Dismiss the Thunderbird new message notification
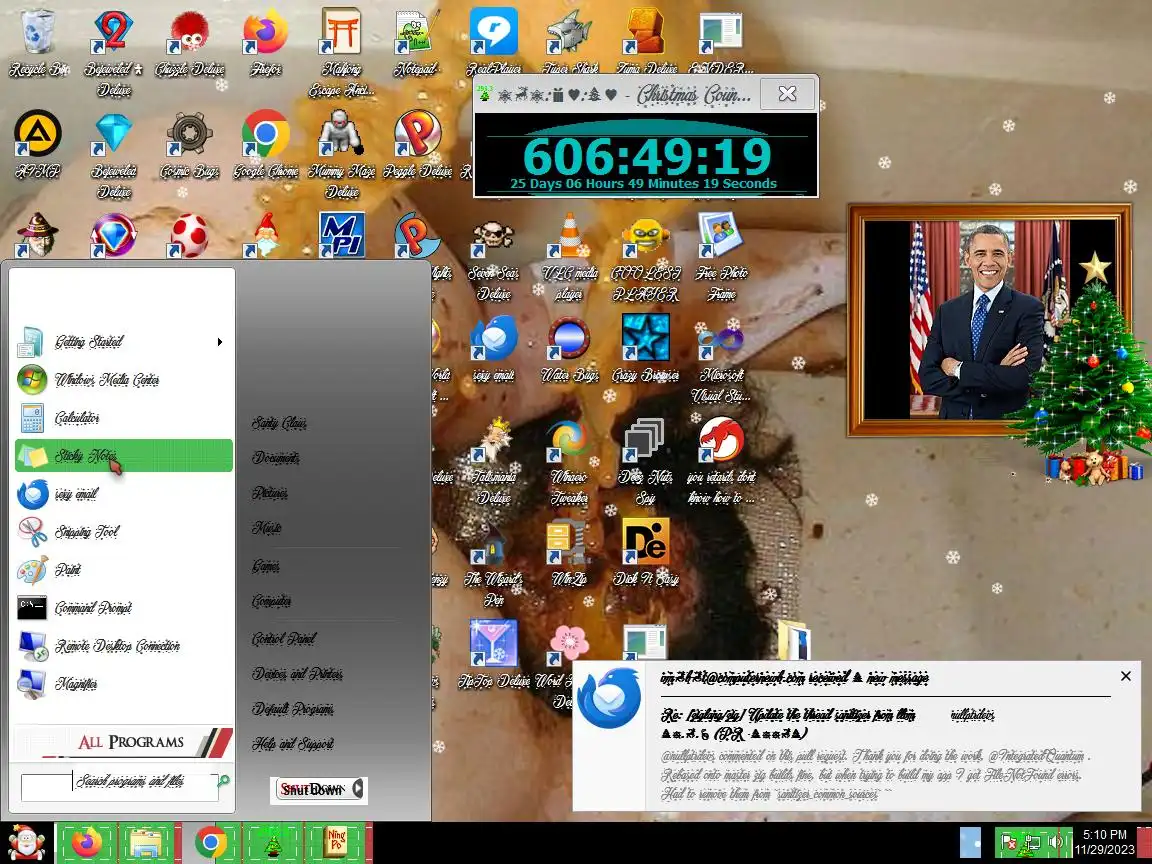 coord(1126,676)
